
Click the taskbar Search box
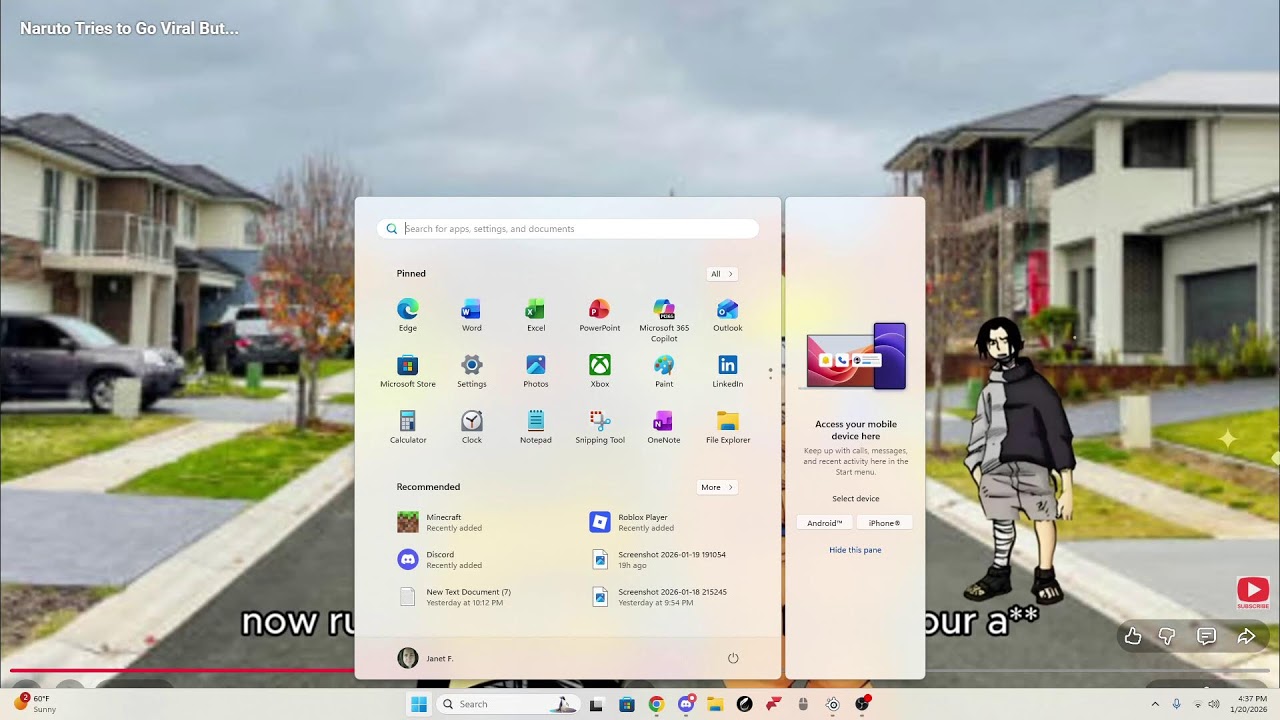click(x=507, y=704)
